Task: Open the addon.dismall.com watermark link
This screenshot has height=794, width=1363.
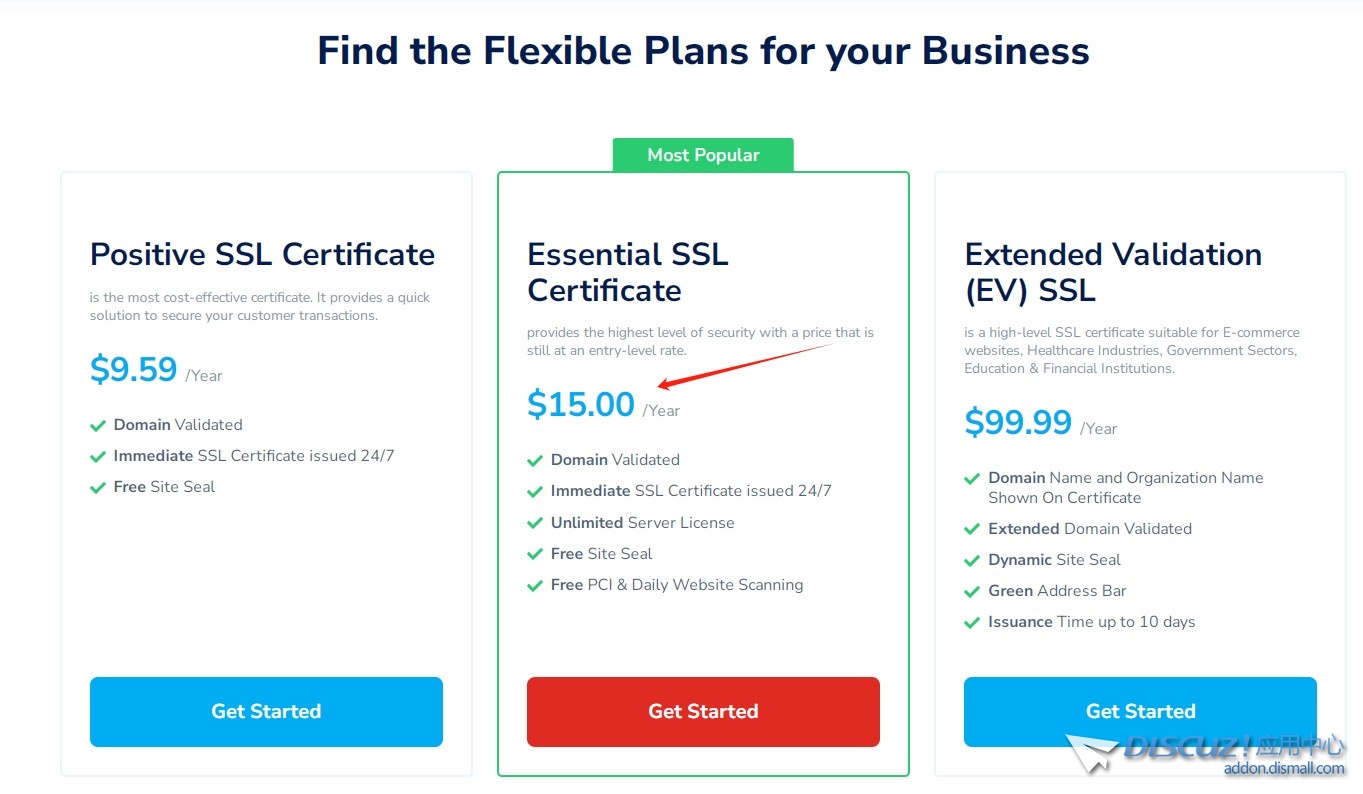Action: [1284, 768]
